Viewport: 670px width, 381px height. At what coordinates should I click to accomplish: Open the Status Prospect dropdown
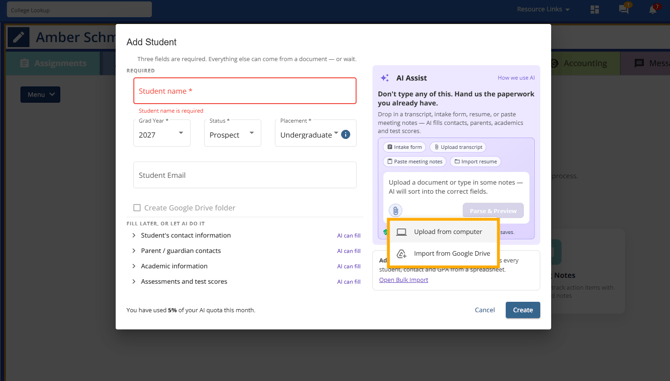click(232, 133)
